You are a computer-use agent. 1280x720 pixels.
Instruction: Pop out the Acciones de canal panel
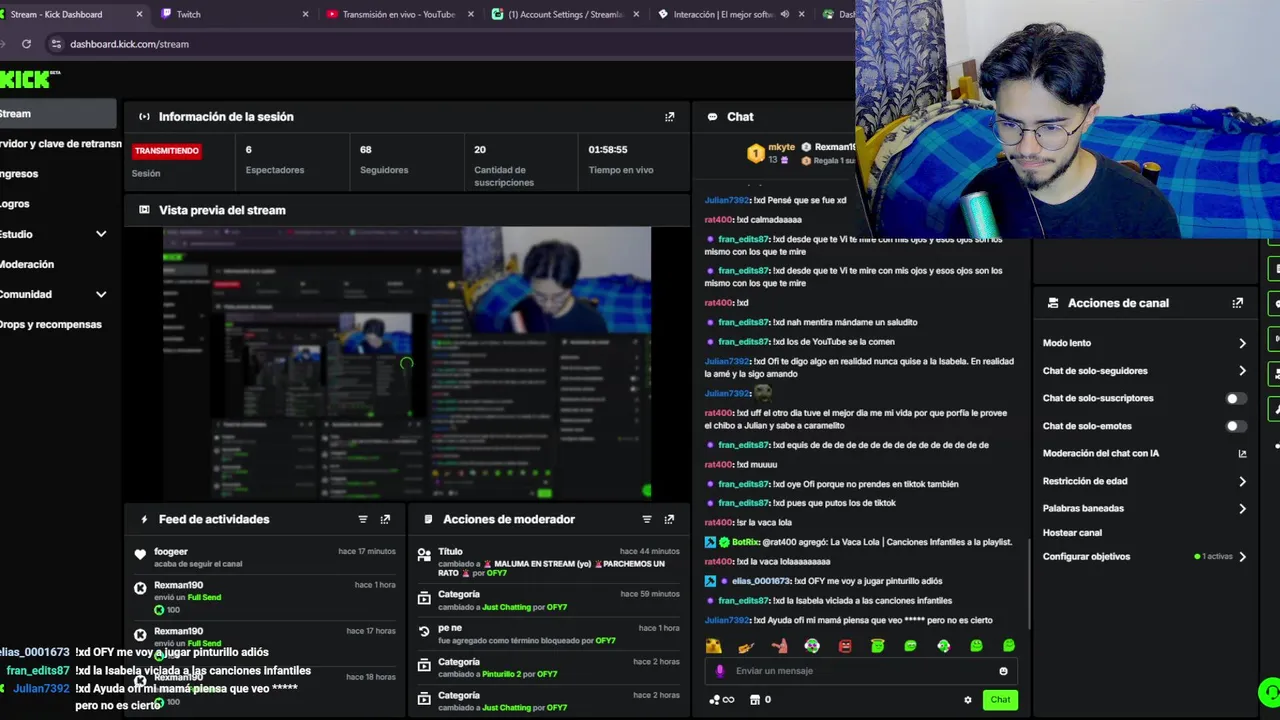(1238, 303)
